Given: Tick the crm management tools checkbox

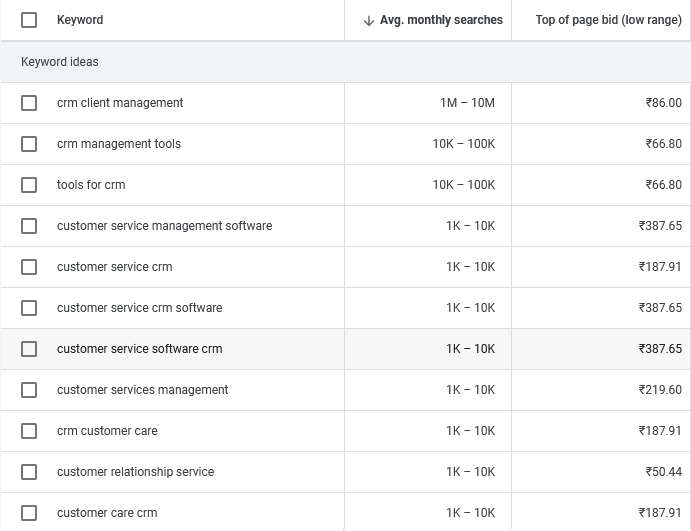Looking at the screenshot, I should [29, 144].
